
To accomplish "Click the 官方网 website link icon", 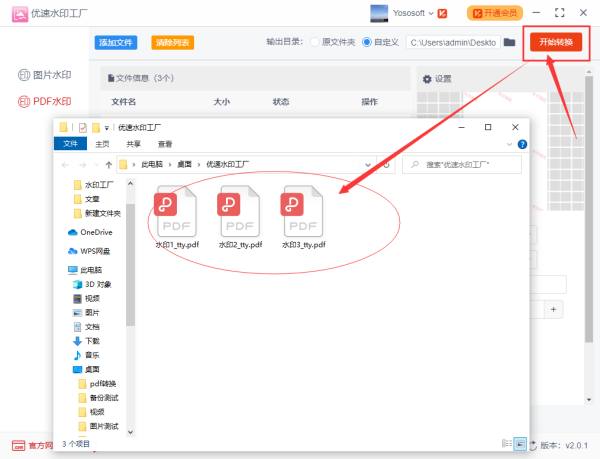I will [x=18, y=446].
